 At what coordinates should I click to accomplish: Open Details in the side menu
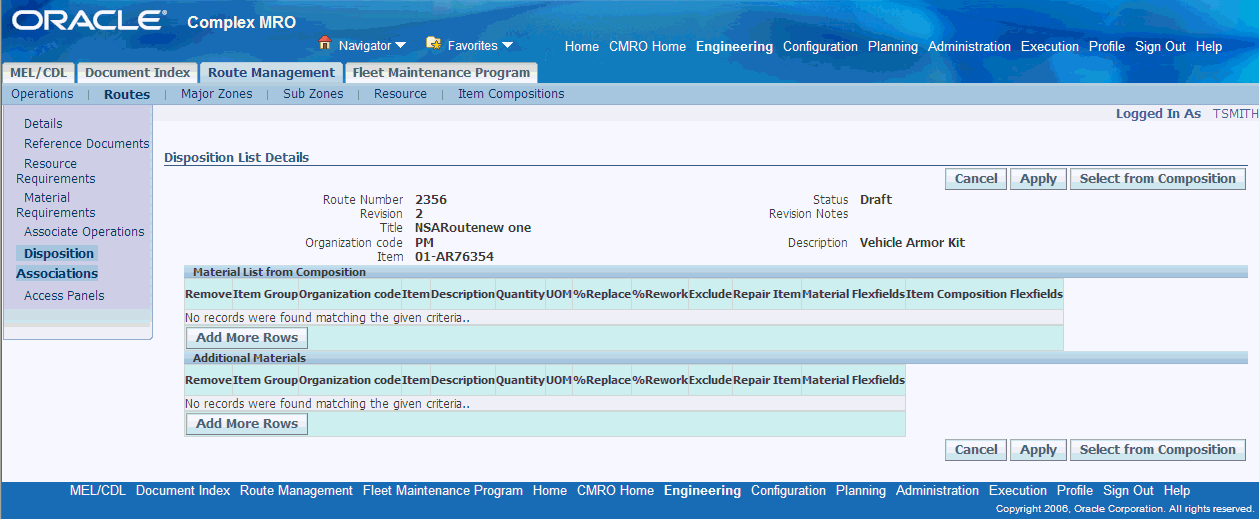coord(43,124)
